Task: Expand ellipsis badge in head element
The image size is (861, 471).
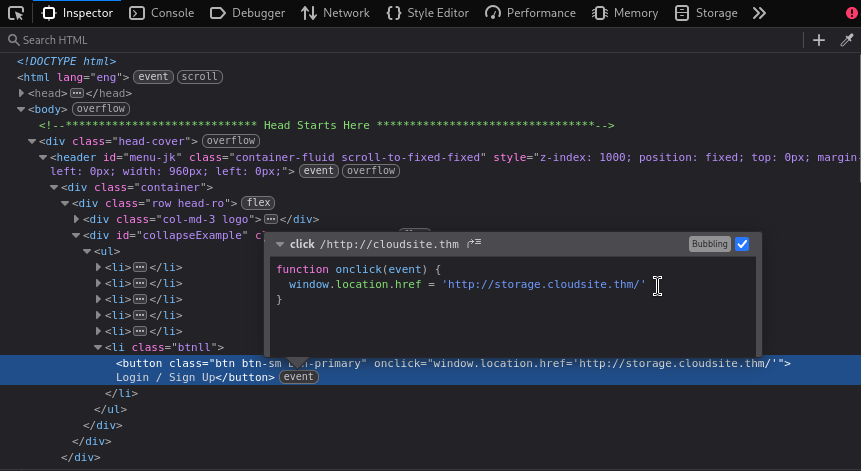Action: click(77, 93)
